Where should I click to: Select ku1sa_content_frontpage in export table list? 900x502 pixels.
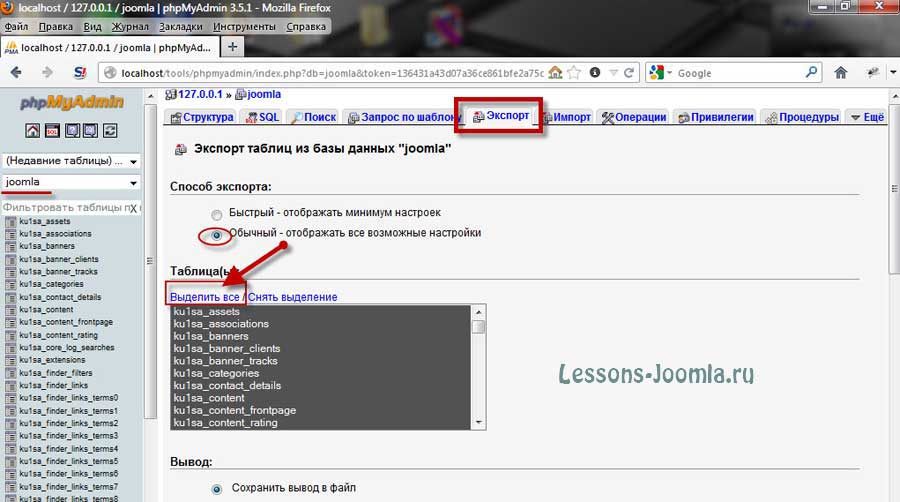(x=235, y=410)
